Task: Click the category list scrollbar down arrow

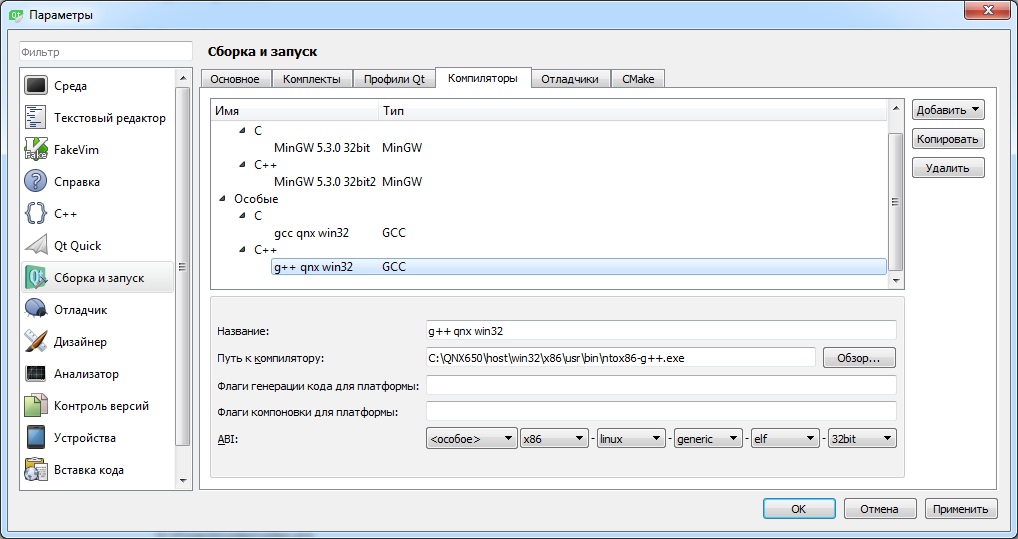Action: 182,481
